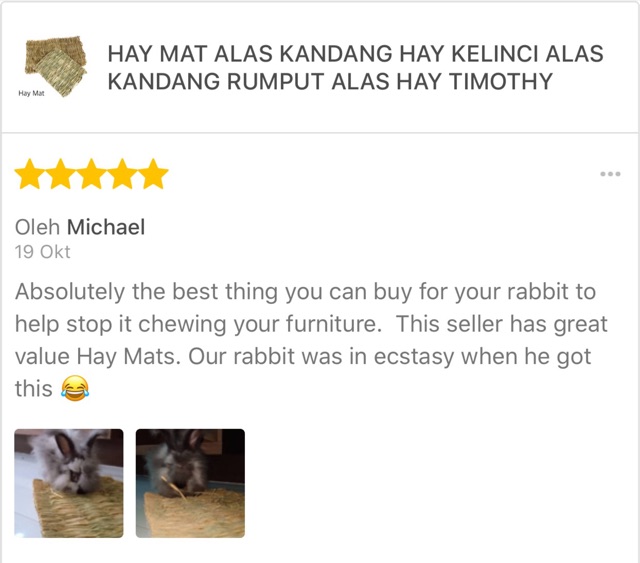The width and height of the screenshot is (640, 563).
Task: Click the fifth yellow rating star
Action: pyautogui.click(x=153, y=174)
